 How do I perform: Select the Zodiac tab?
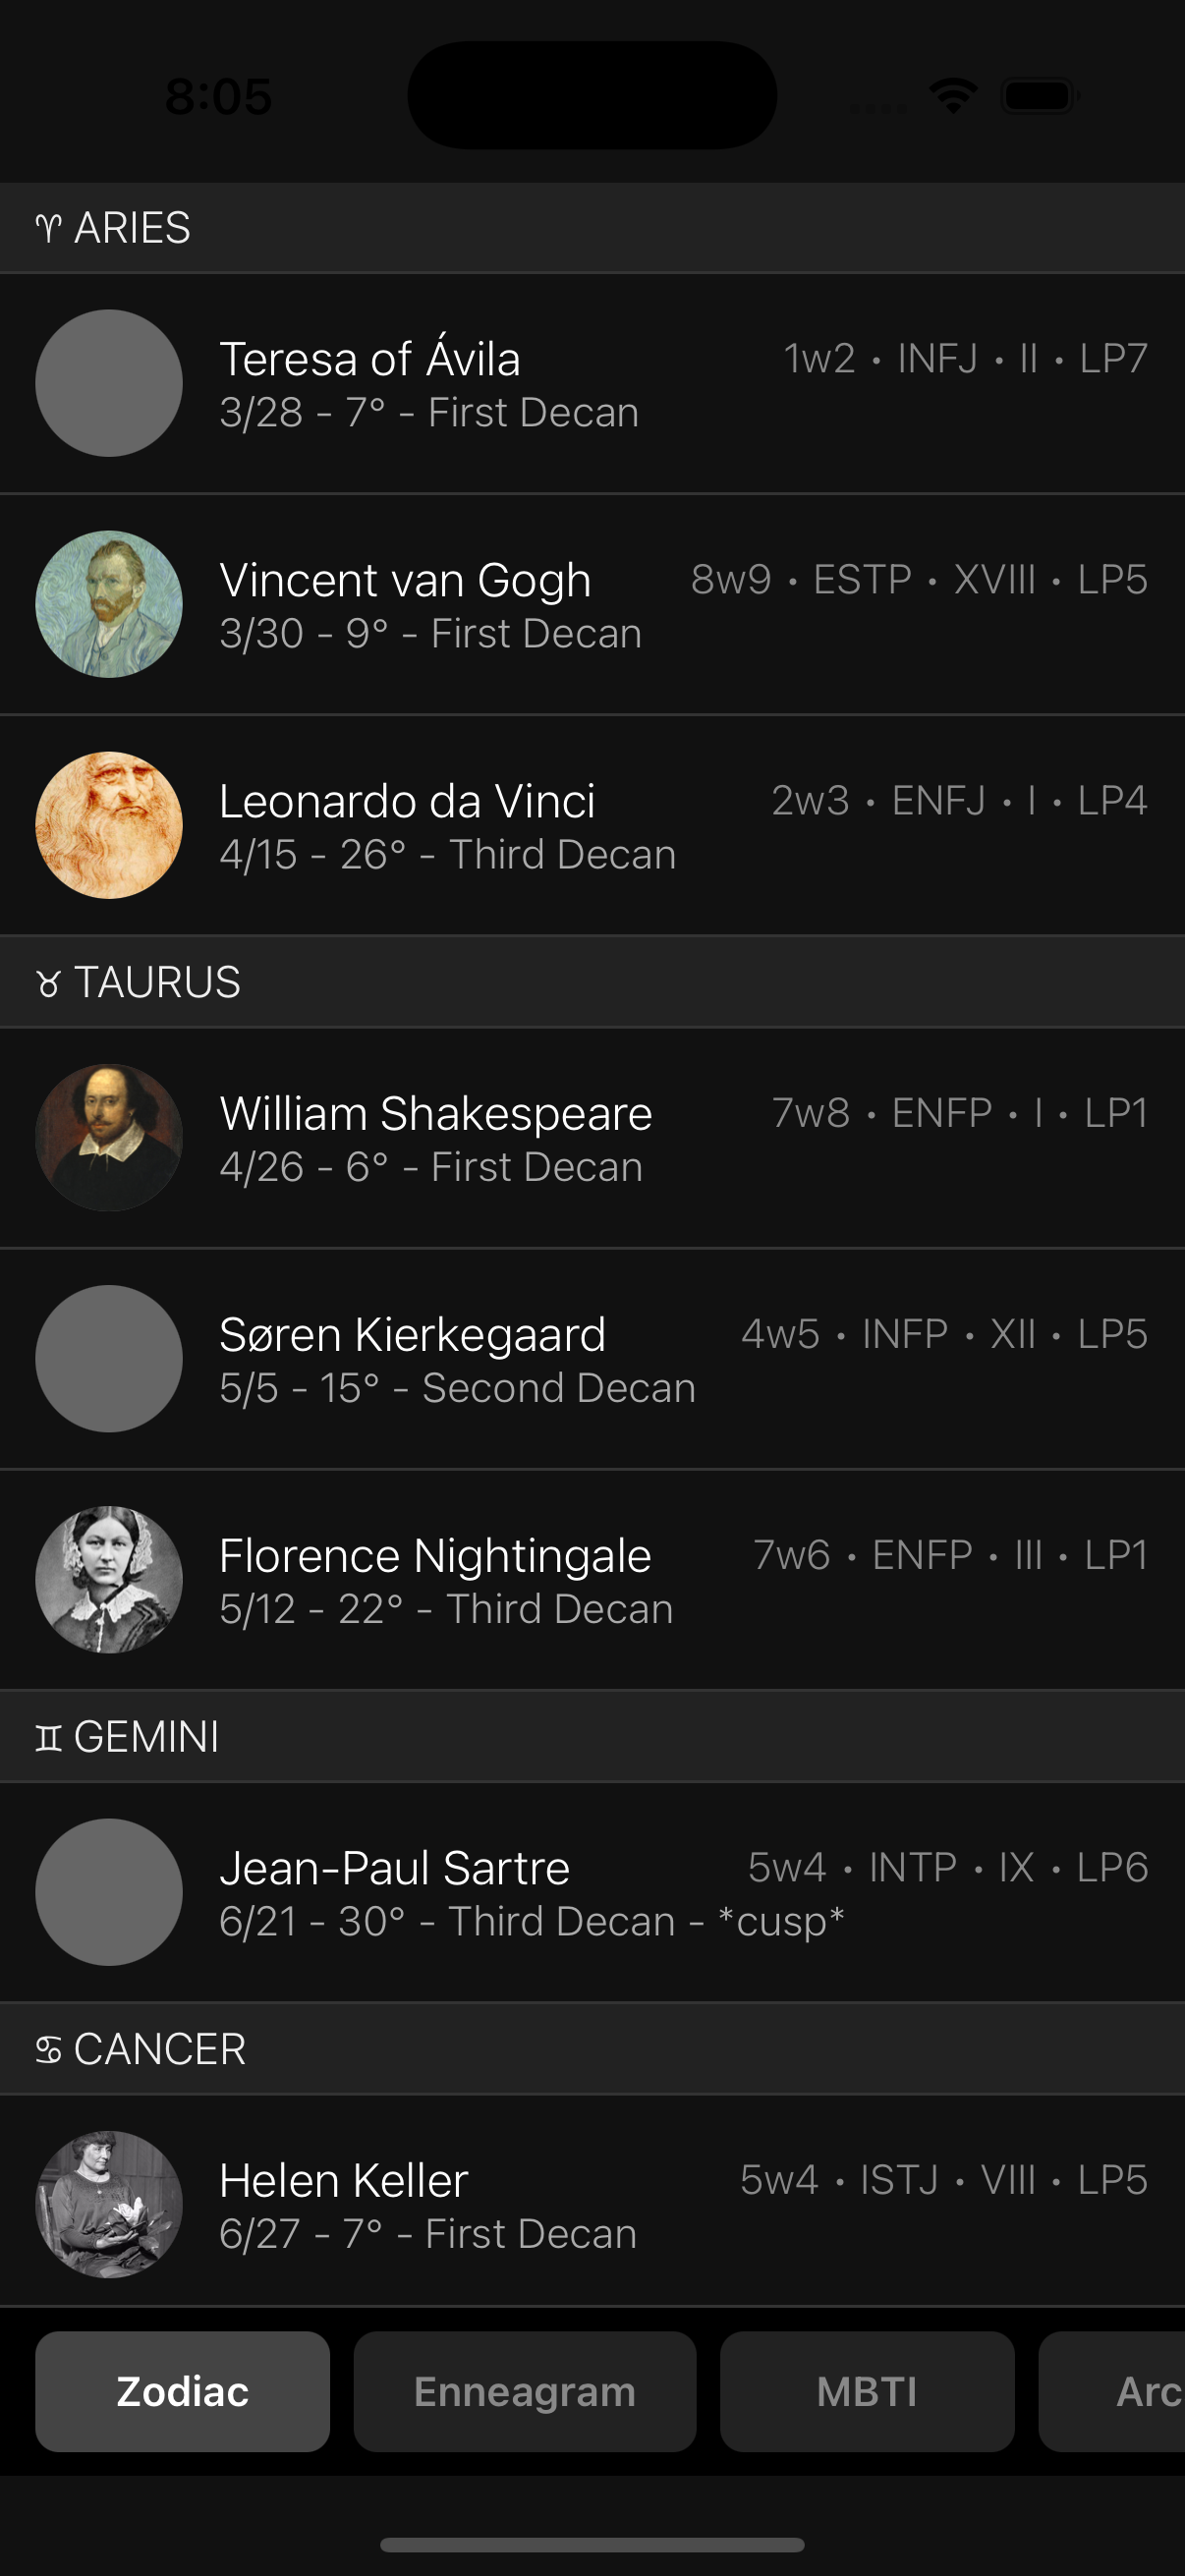[x=182, y=2391]
